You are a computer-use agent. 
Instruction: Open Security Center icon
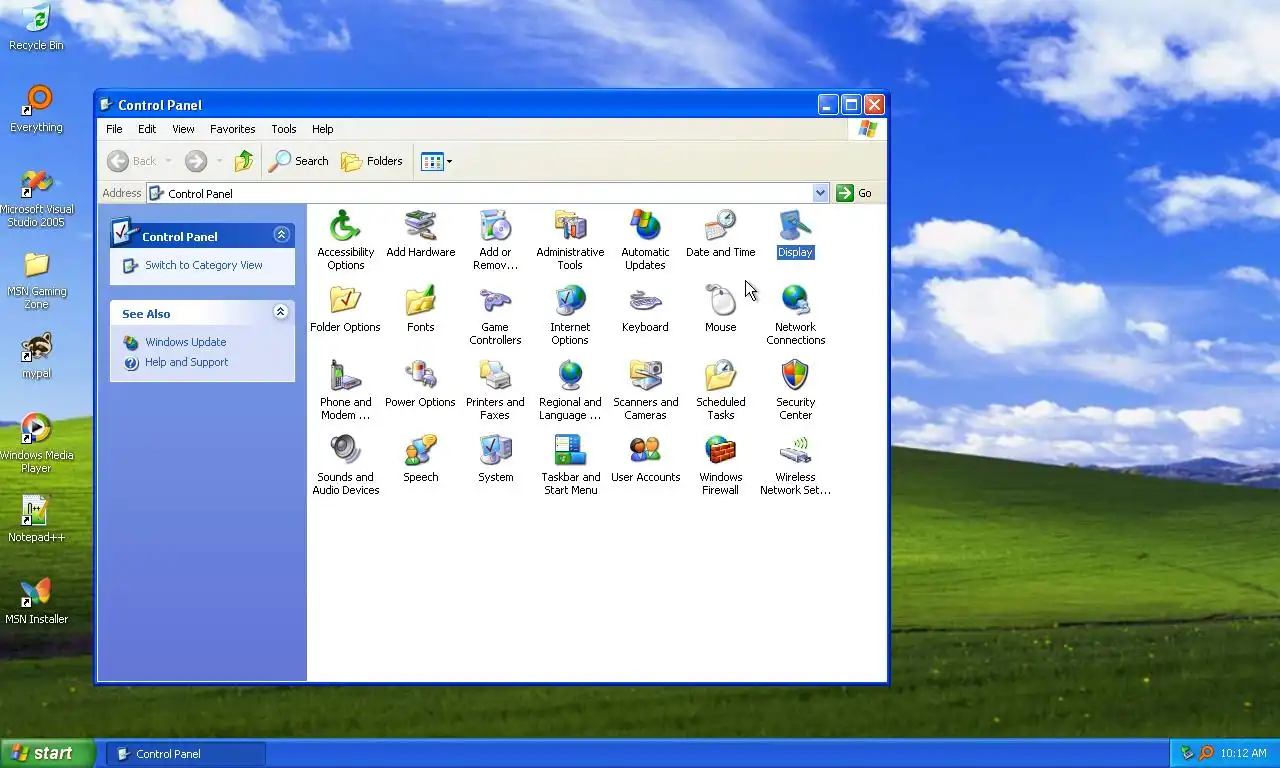(x=795, y=389)
